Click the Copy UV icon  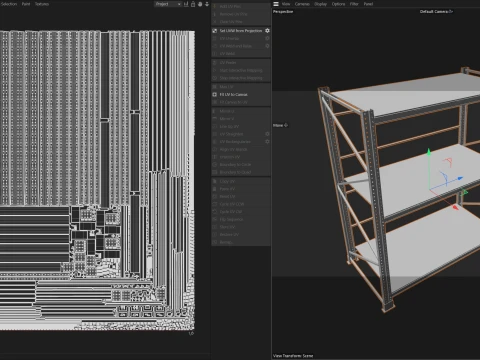tap(215, 181)
